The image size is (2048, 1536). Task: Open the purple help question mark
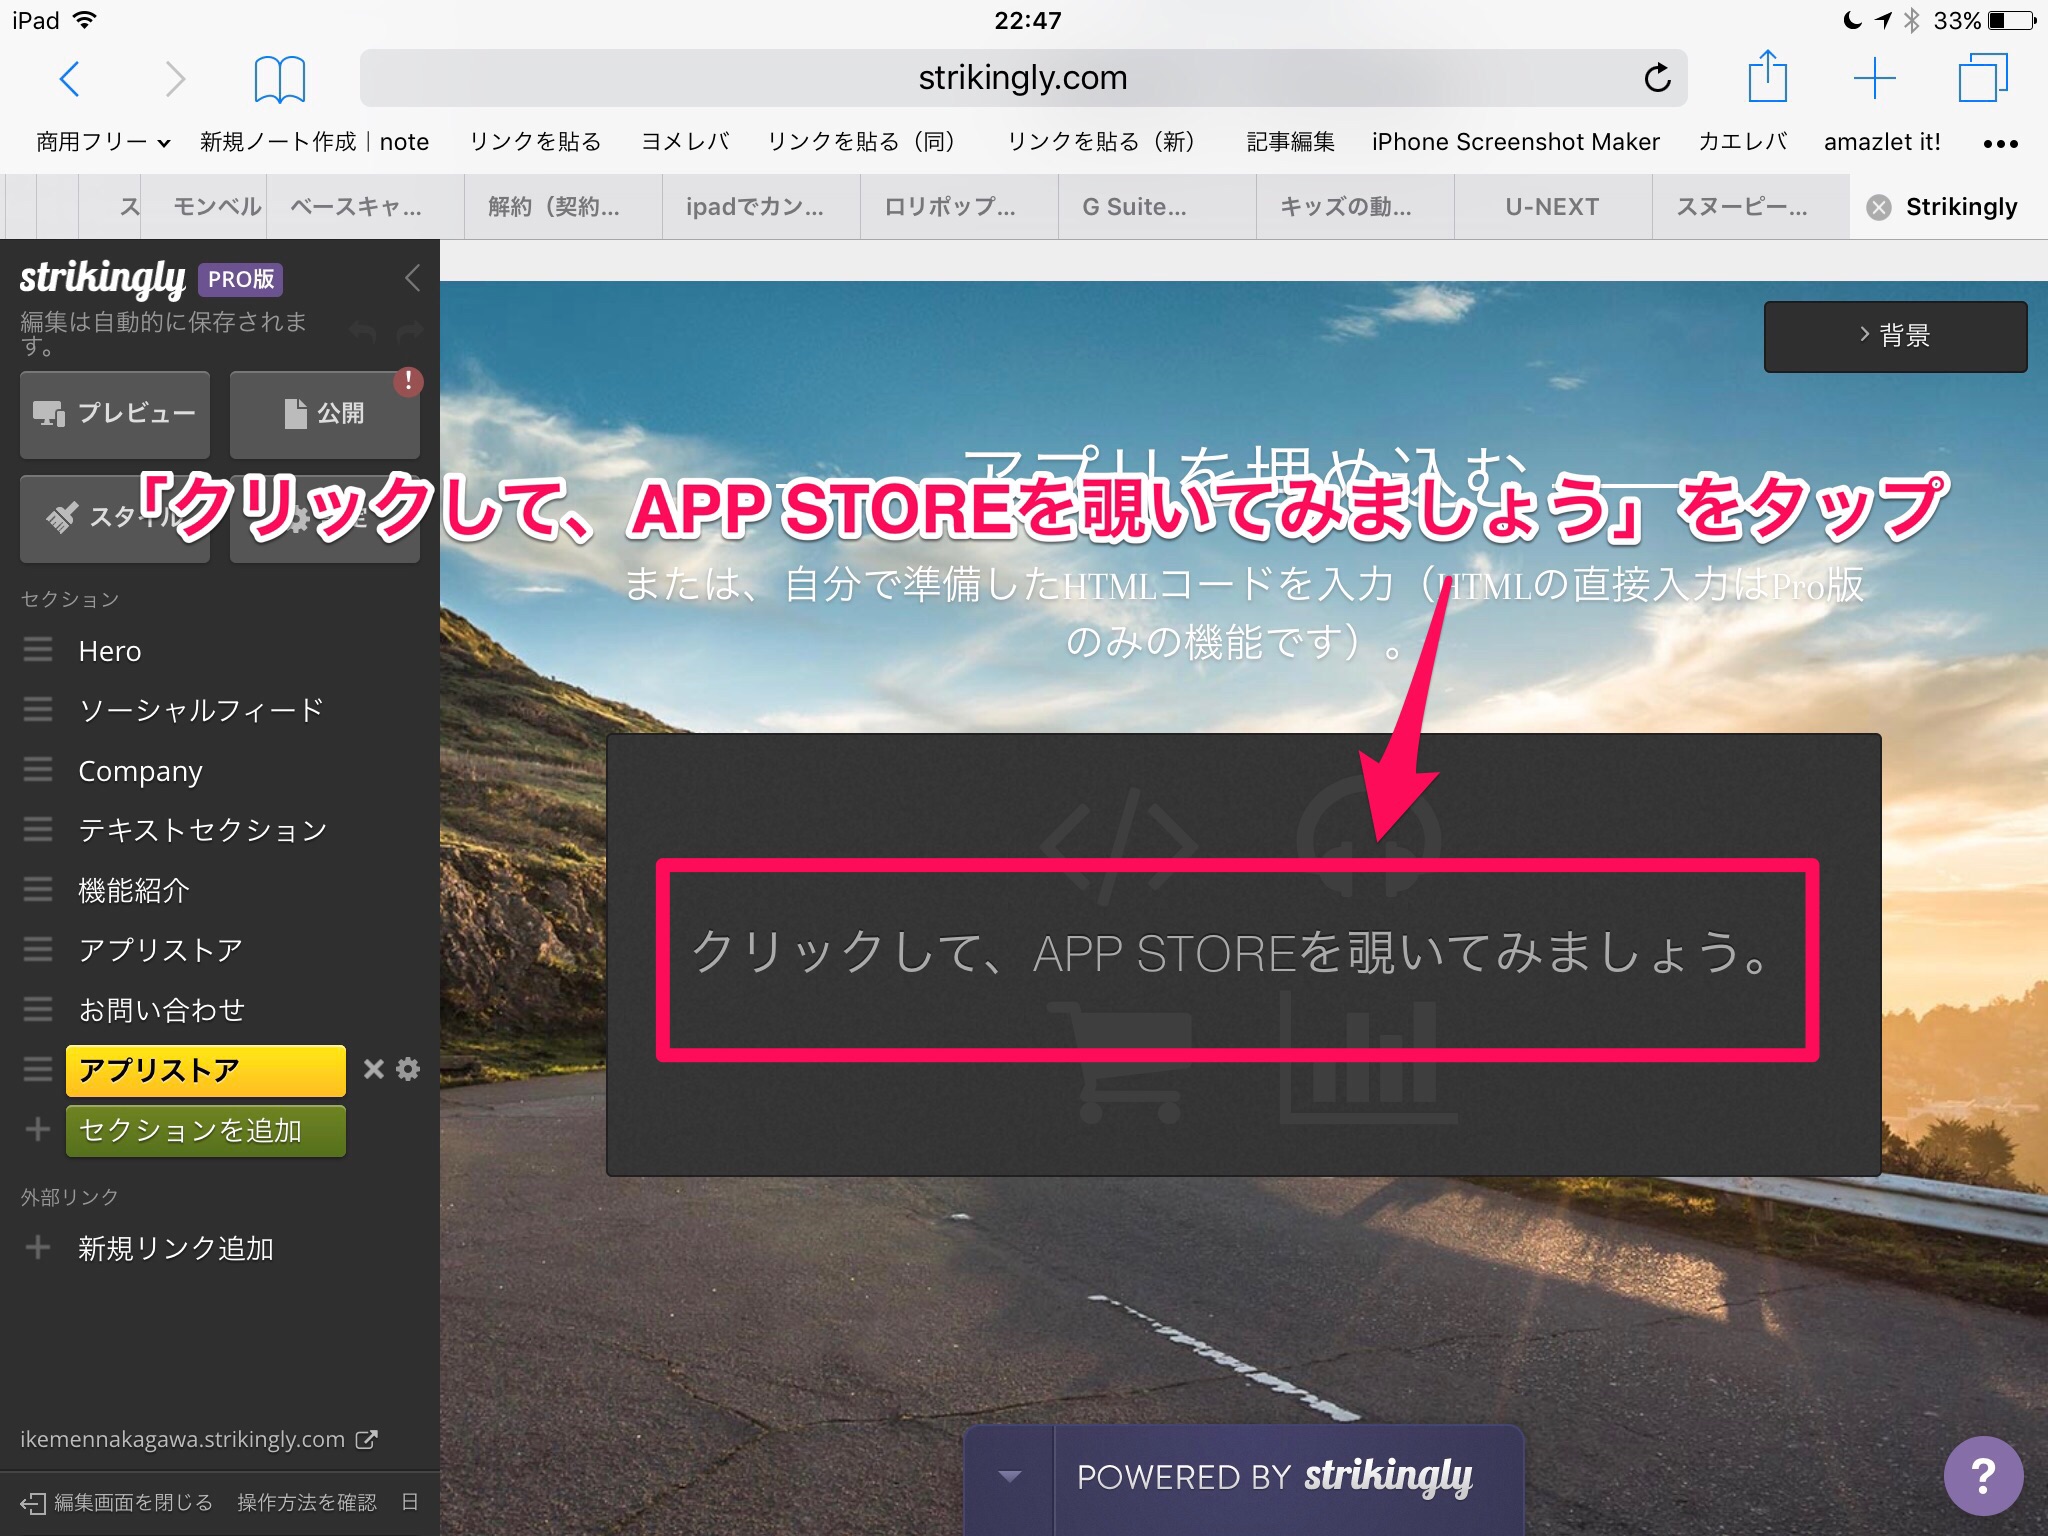click(x=1983, y=1475)
